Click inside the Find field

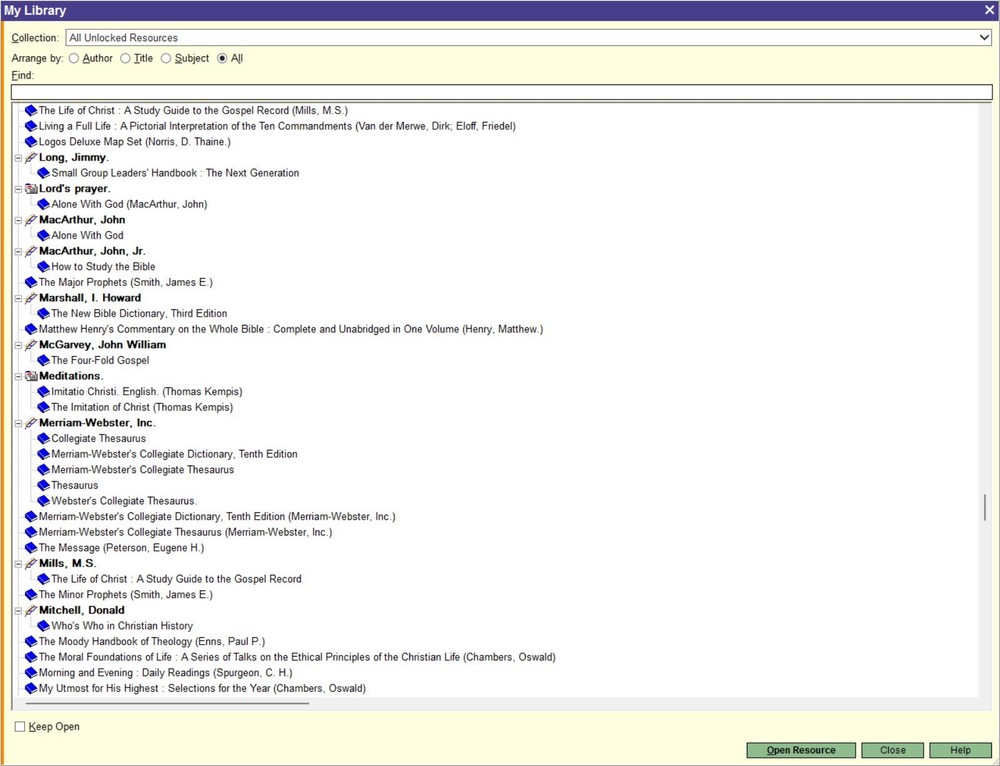500,90
